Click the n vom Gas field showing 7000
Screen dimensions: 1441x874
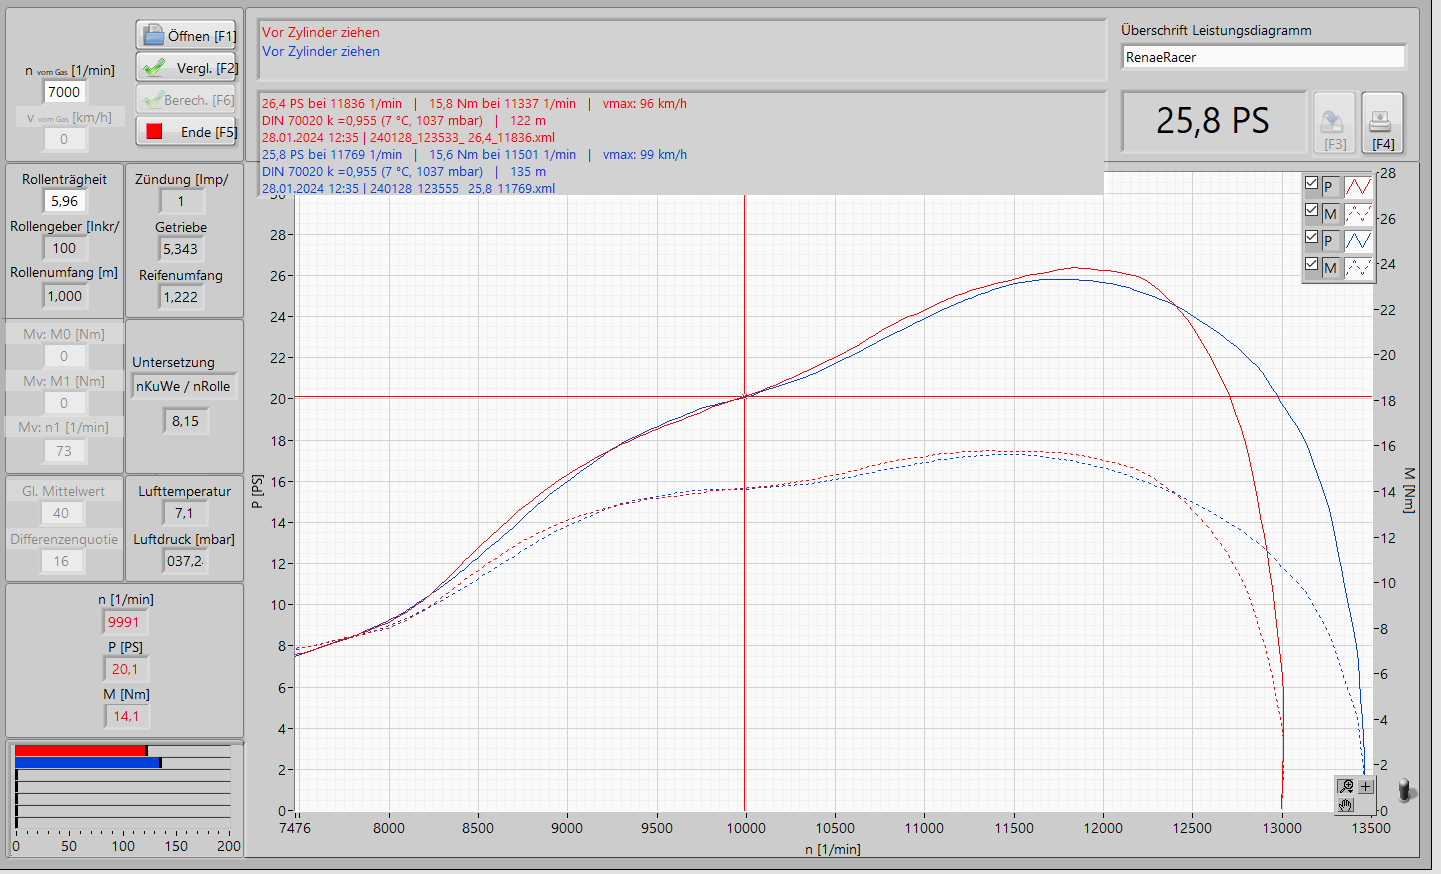(x=64, y=92)
